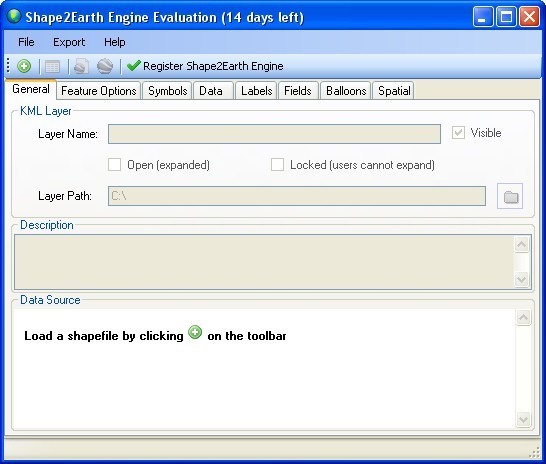Close the Shape2Earth window
546x464 pixels.
coord(529,17)
